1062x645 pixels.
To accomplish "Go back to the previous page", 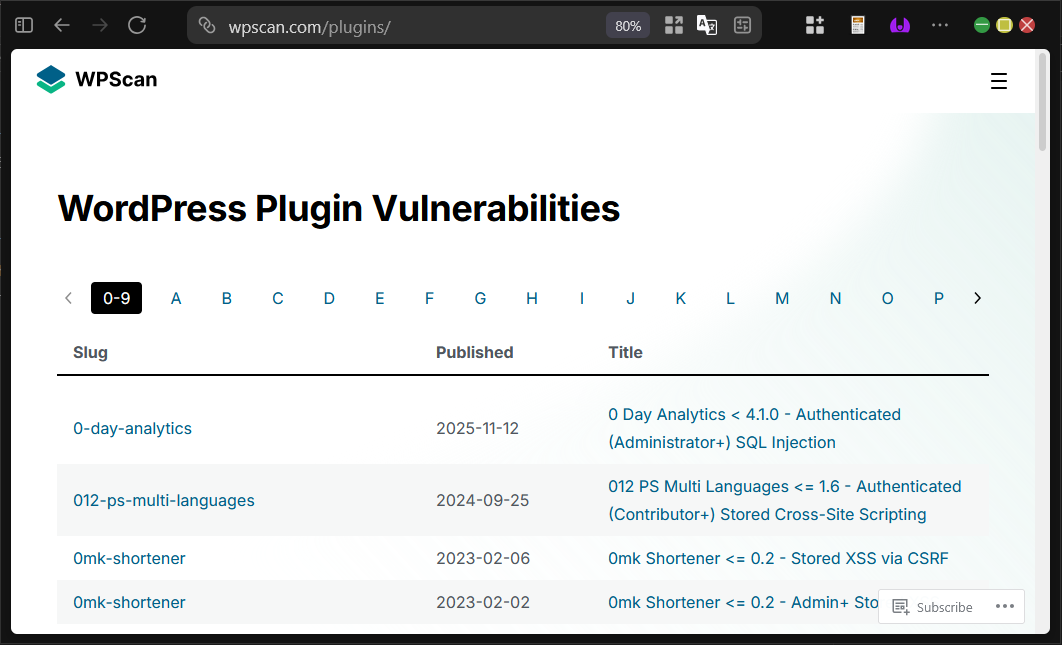I will tap(62, 26).
